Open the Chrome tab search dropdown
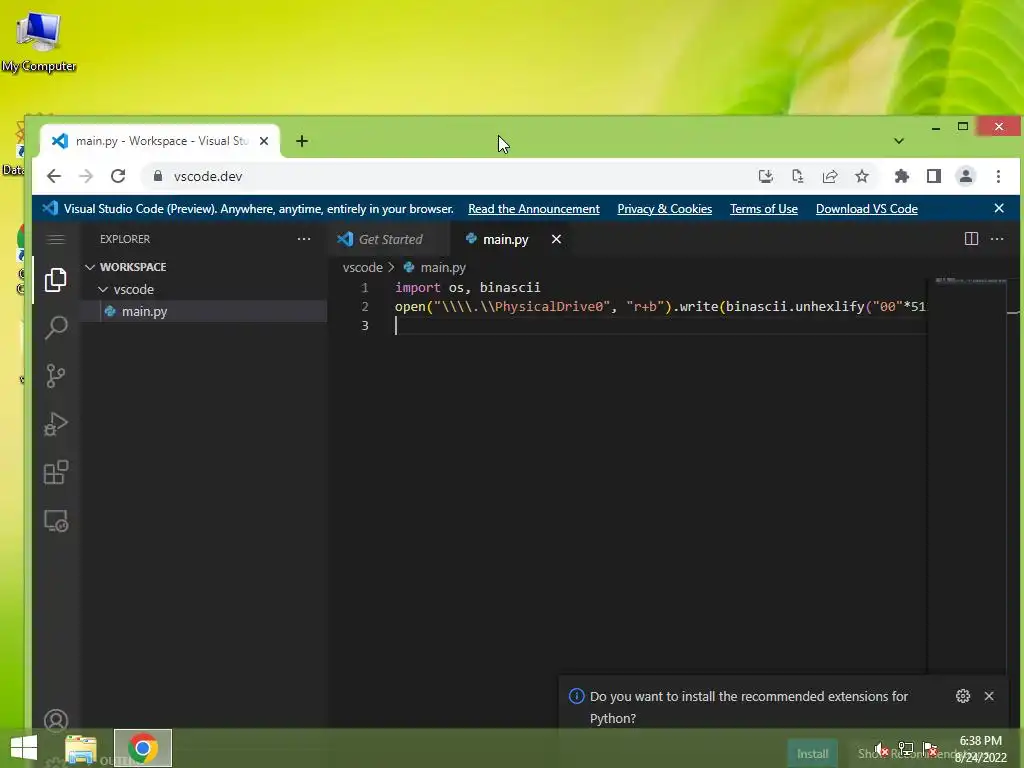The width and height of the screenshot is (1024, 768). [x=899, y=141]
